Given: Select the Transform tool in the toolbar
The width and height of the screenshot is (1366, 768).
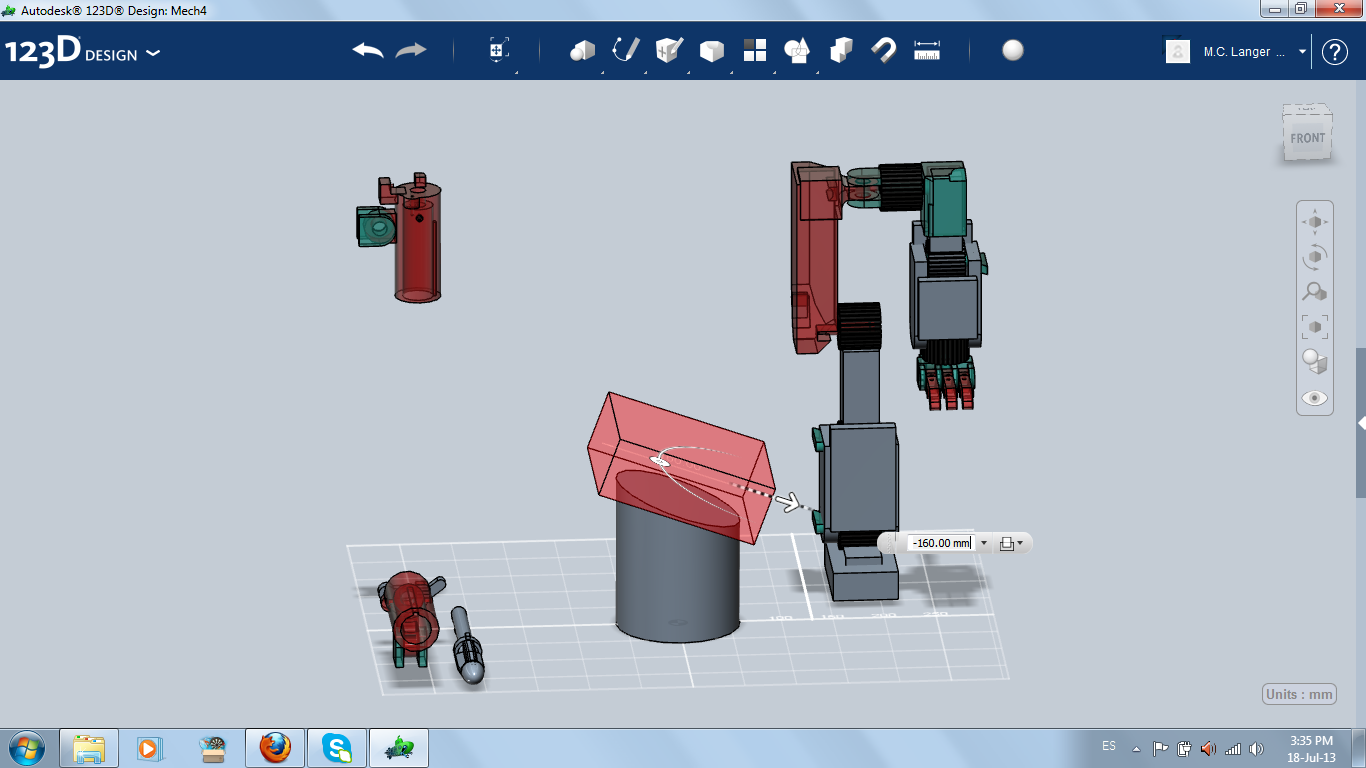Looking at the screenshot, I should 497,50.
